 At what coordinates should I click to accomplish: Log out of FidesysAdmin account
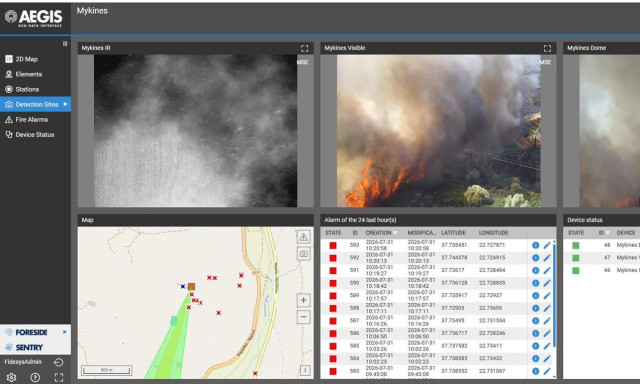pyautogui.click(x=58, y=362)
